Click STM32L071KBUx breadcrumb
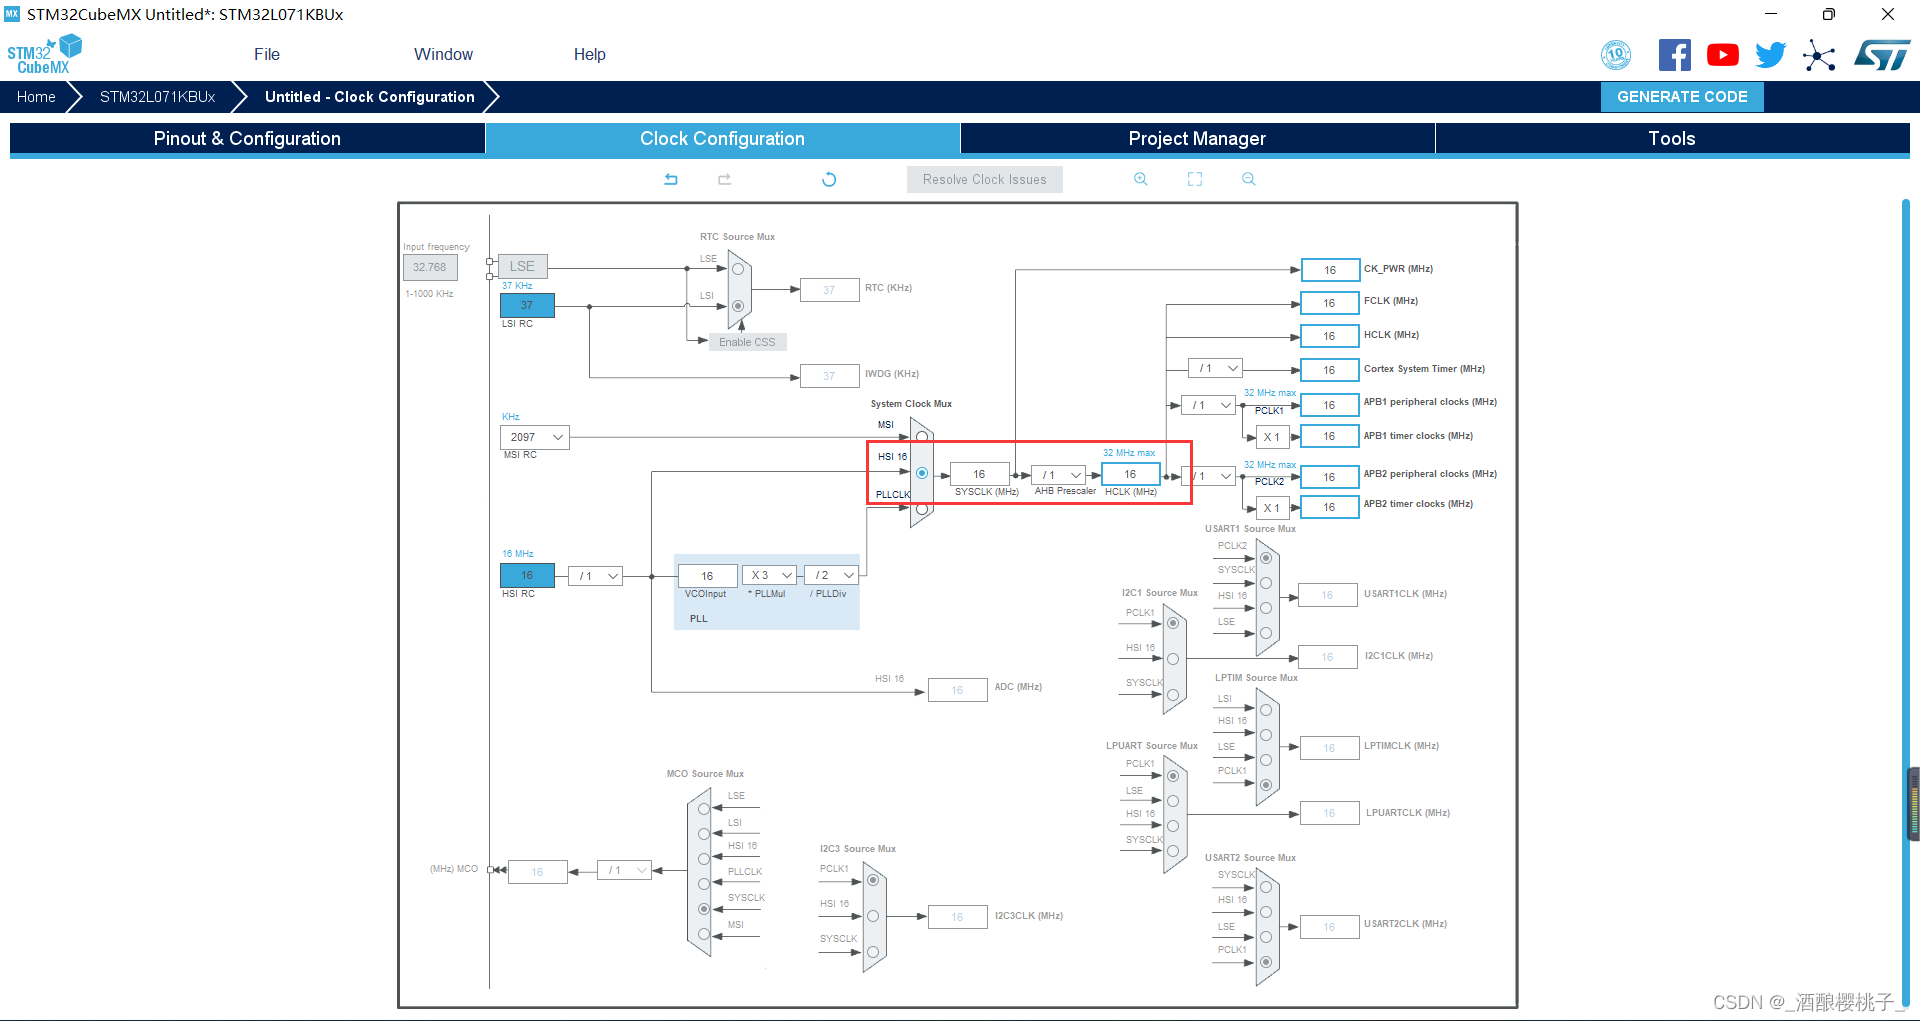Viewport: 1920px width, 1021px height. tap(157, 97)
